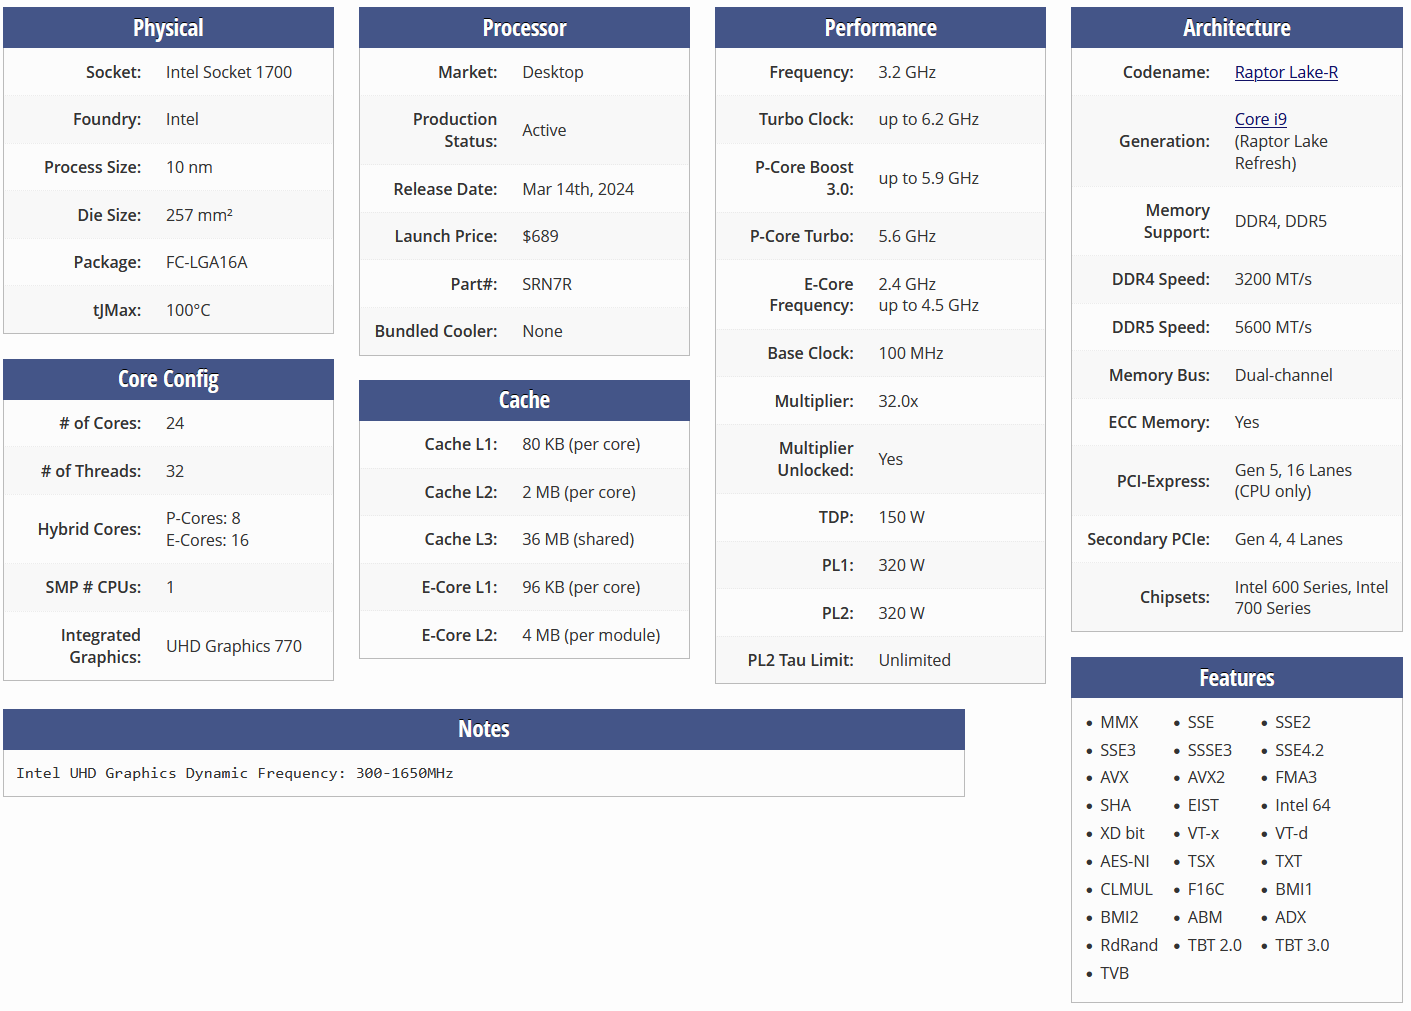Open the Raptor Lake-R codename link
Image resolution: width=1411 pixels, height=1011 pixels.
tap(1286, 72)
